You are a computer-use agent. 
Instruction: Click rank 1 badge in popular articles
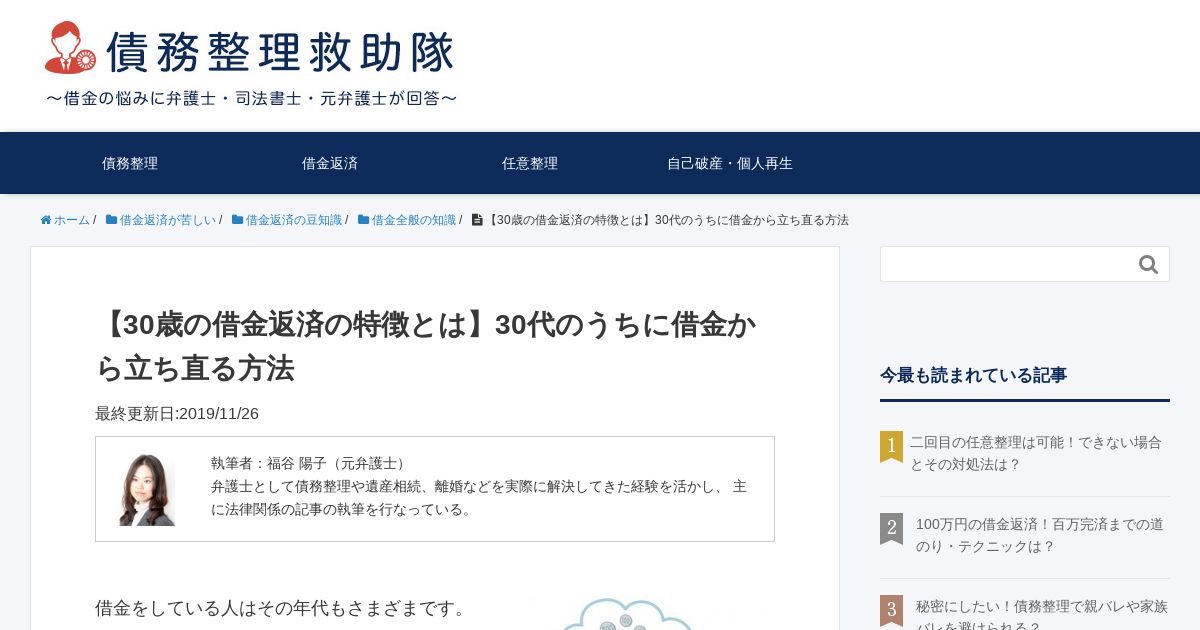click(891, 446)
